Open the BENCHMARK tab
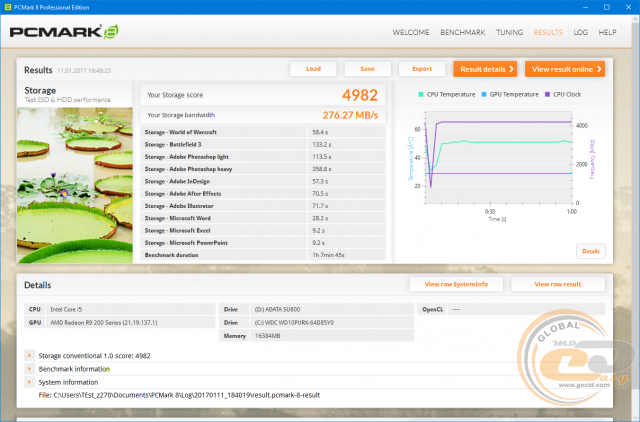The image size is (640, 422). 462,32
